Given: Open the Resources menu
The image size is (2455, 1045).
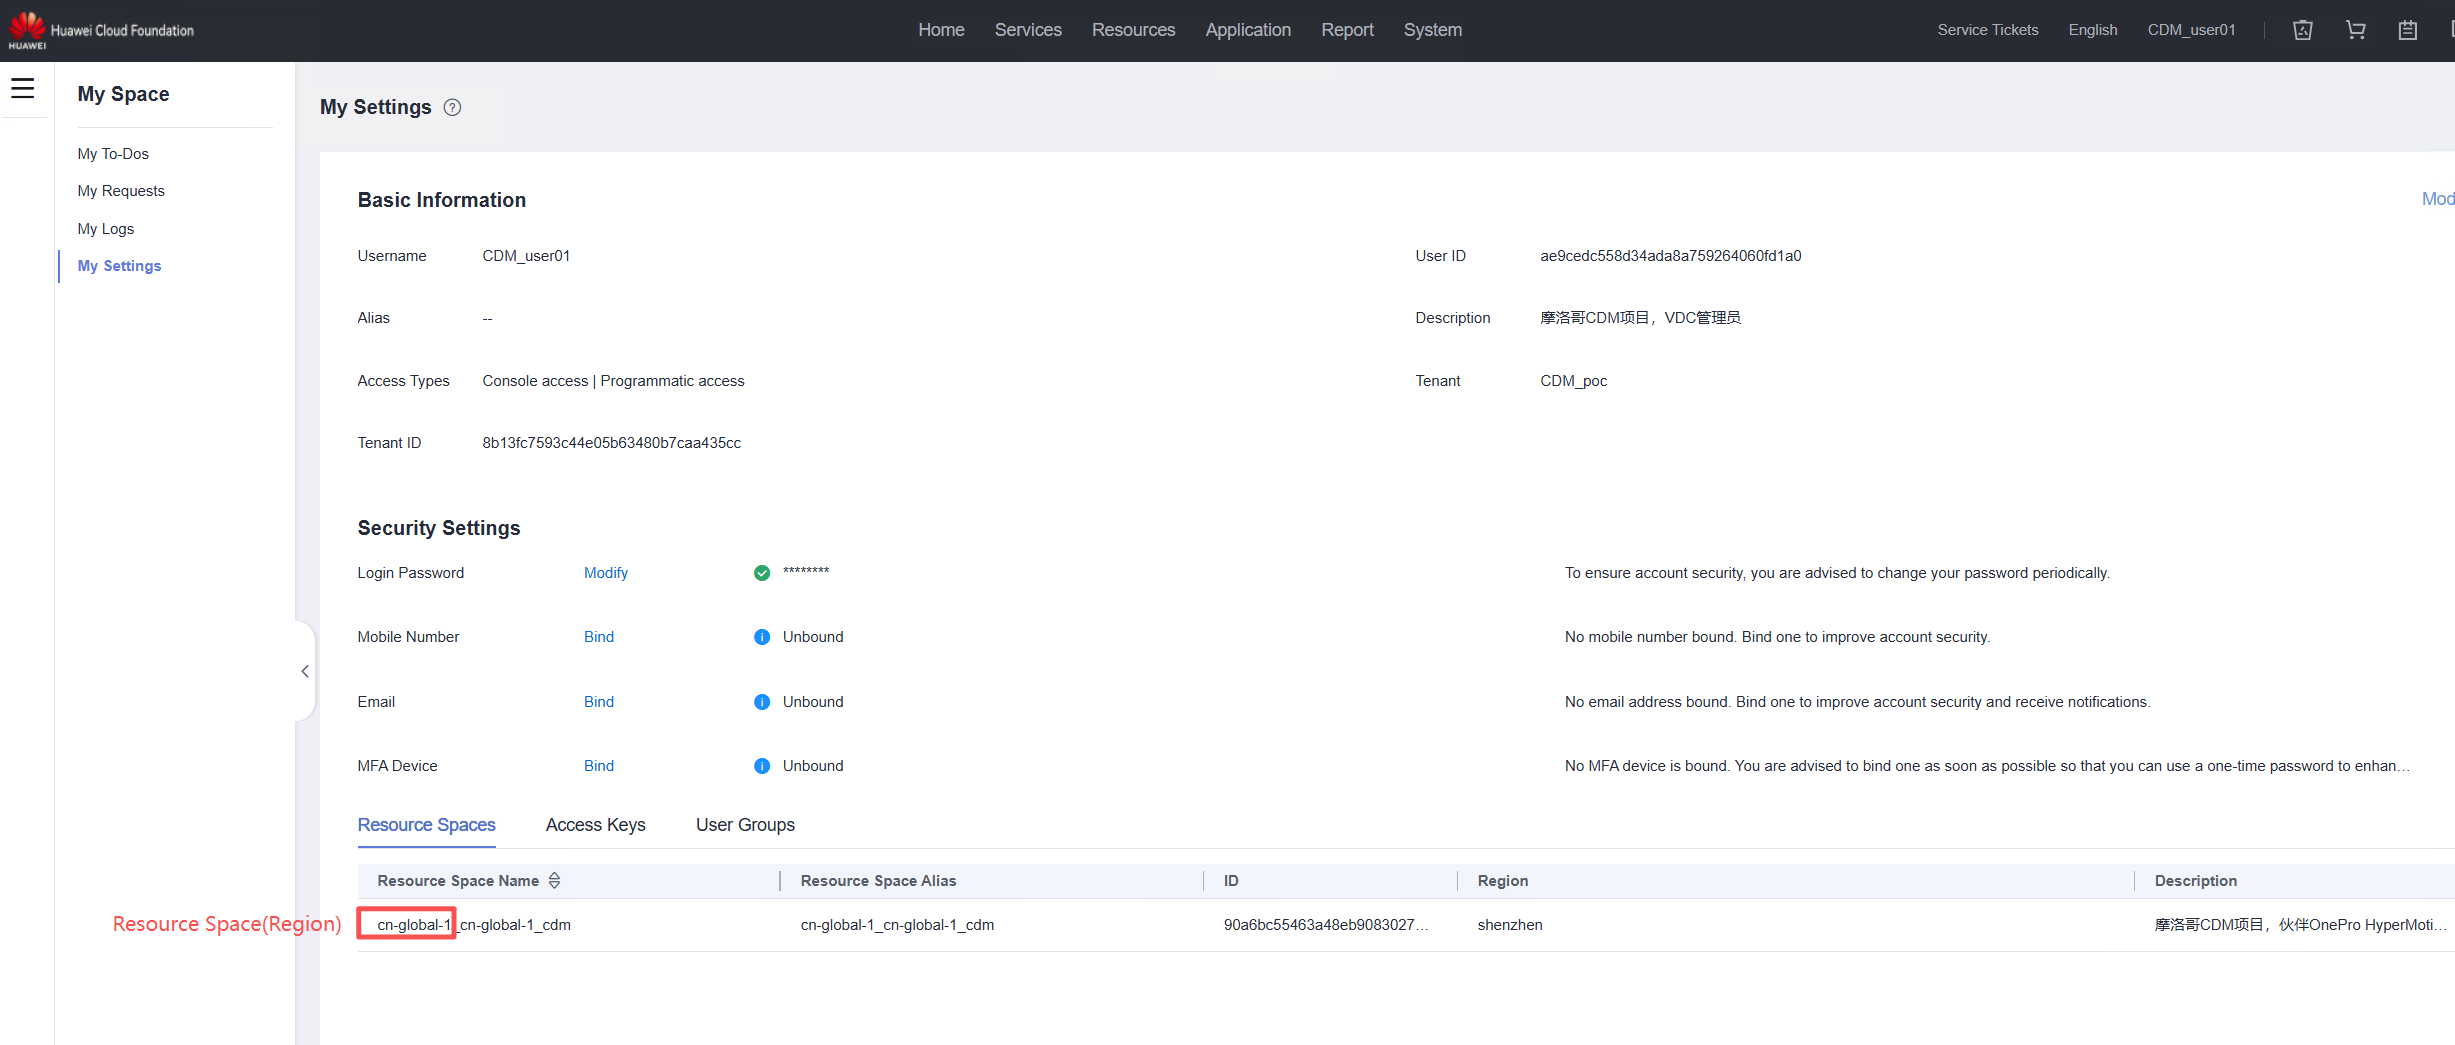Looking at the screenshot, I should (1133, 30).
